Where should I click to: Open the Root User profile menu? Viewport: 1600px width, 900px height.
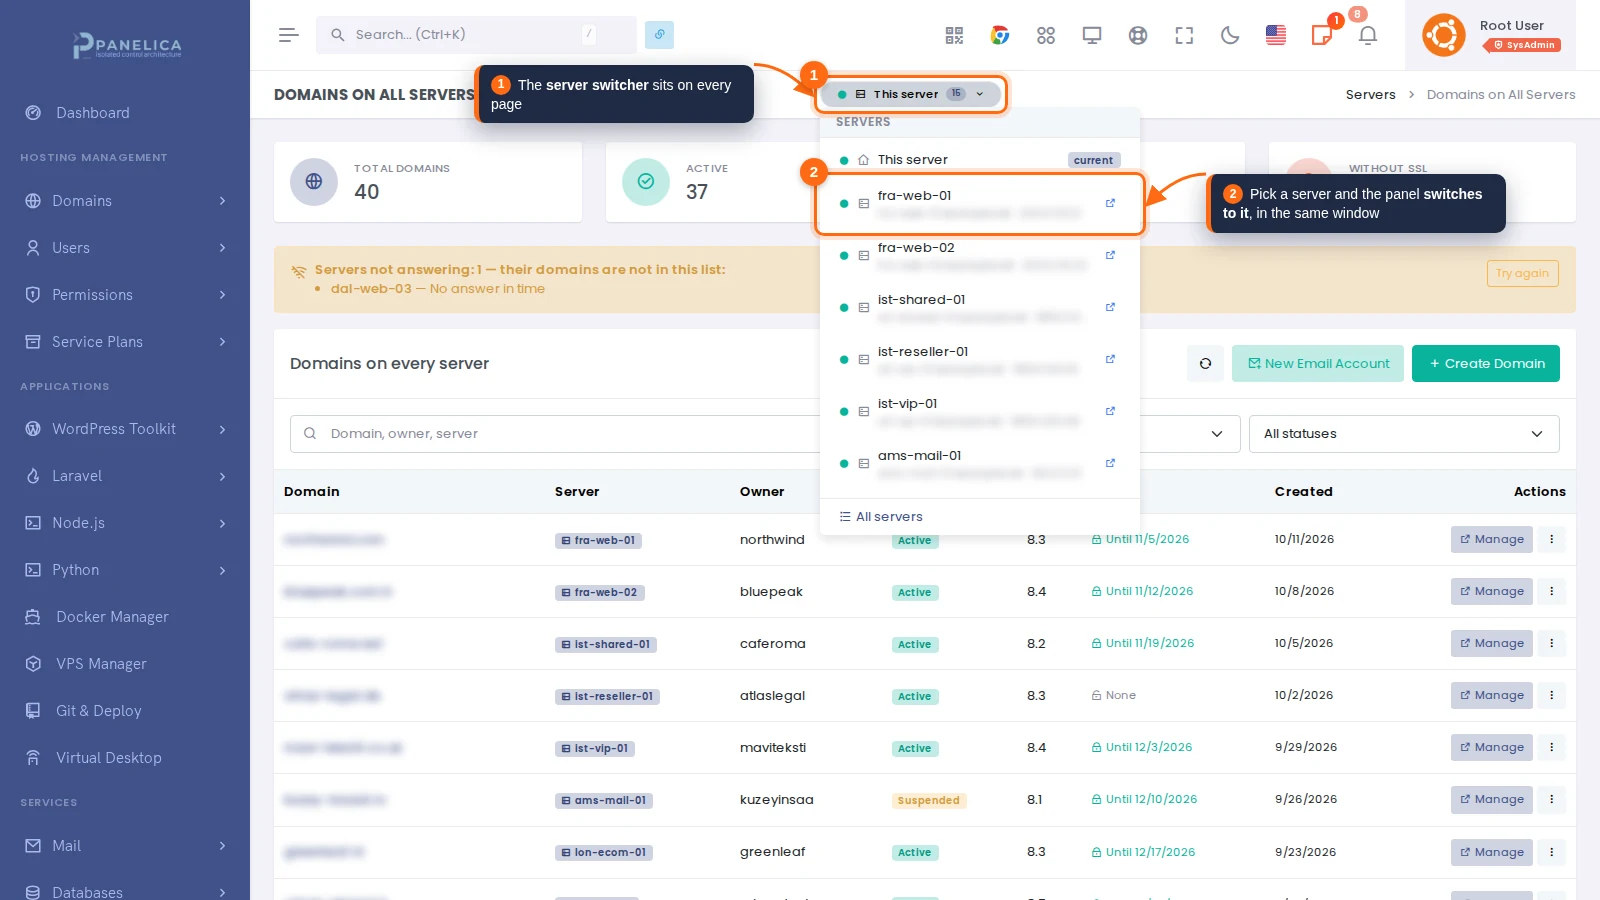(x=1491, y=35)
